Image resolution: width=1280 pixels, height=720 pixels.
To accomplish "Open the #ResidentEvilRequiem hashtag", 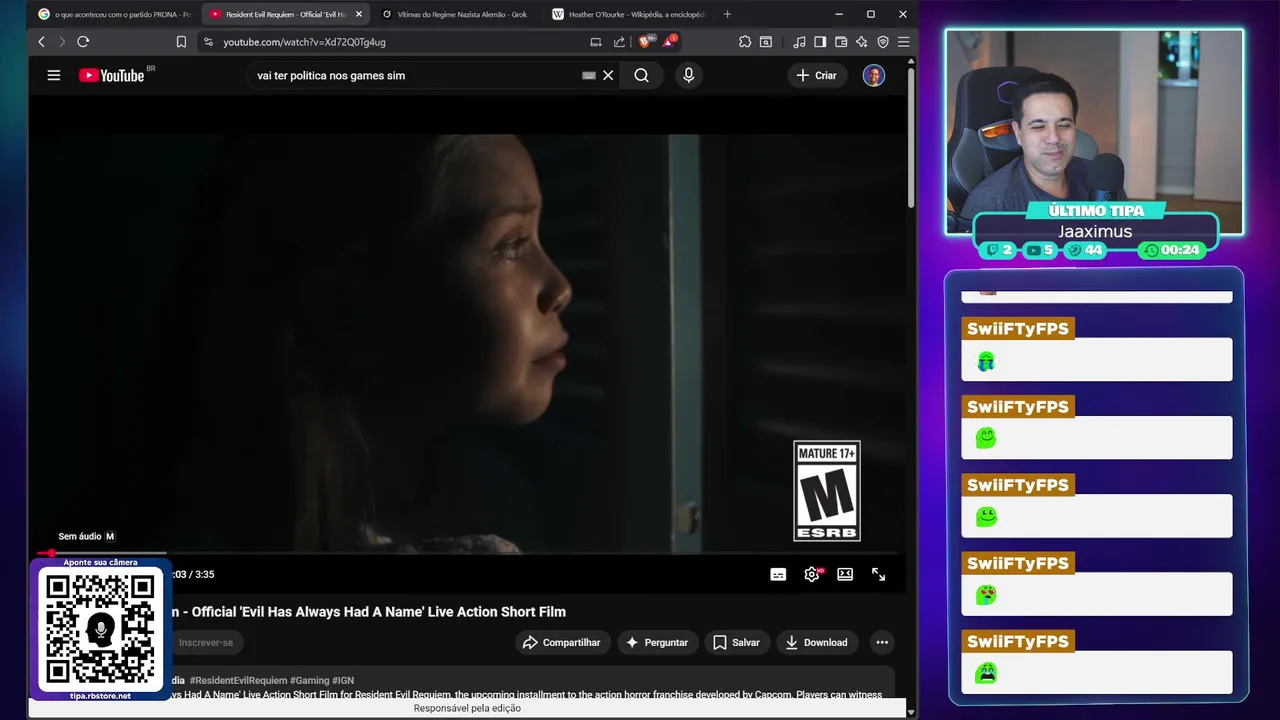I will click(237, 680).
